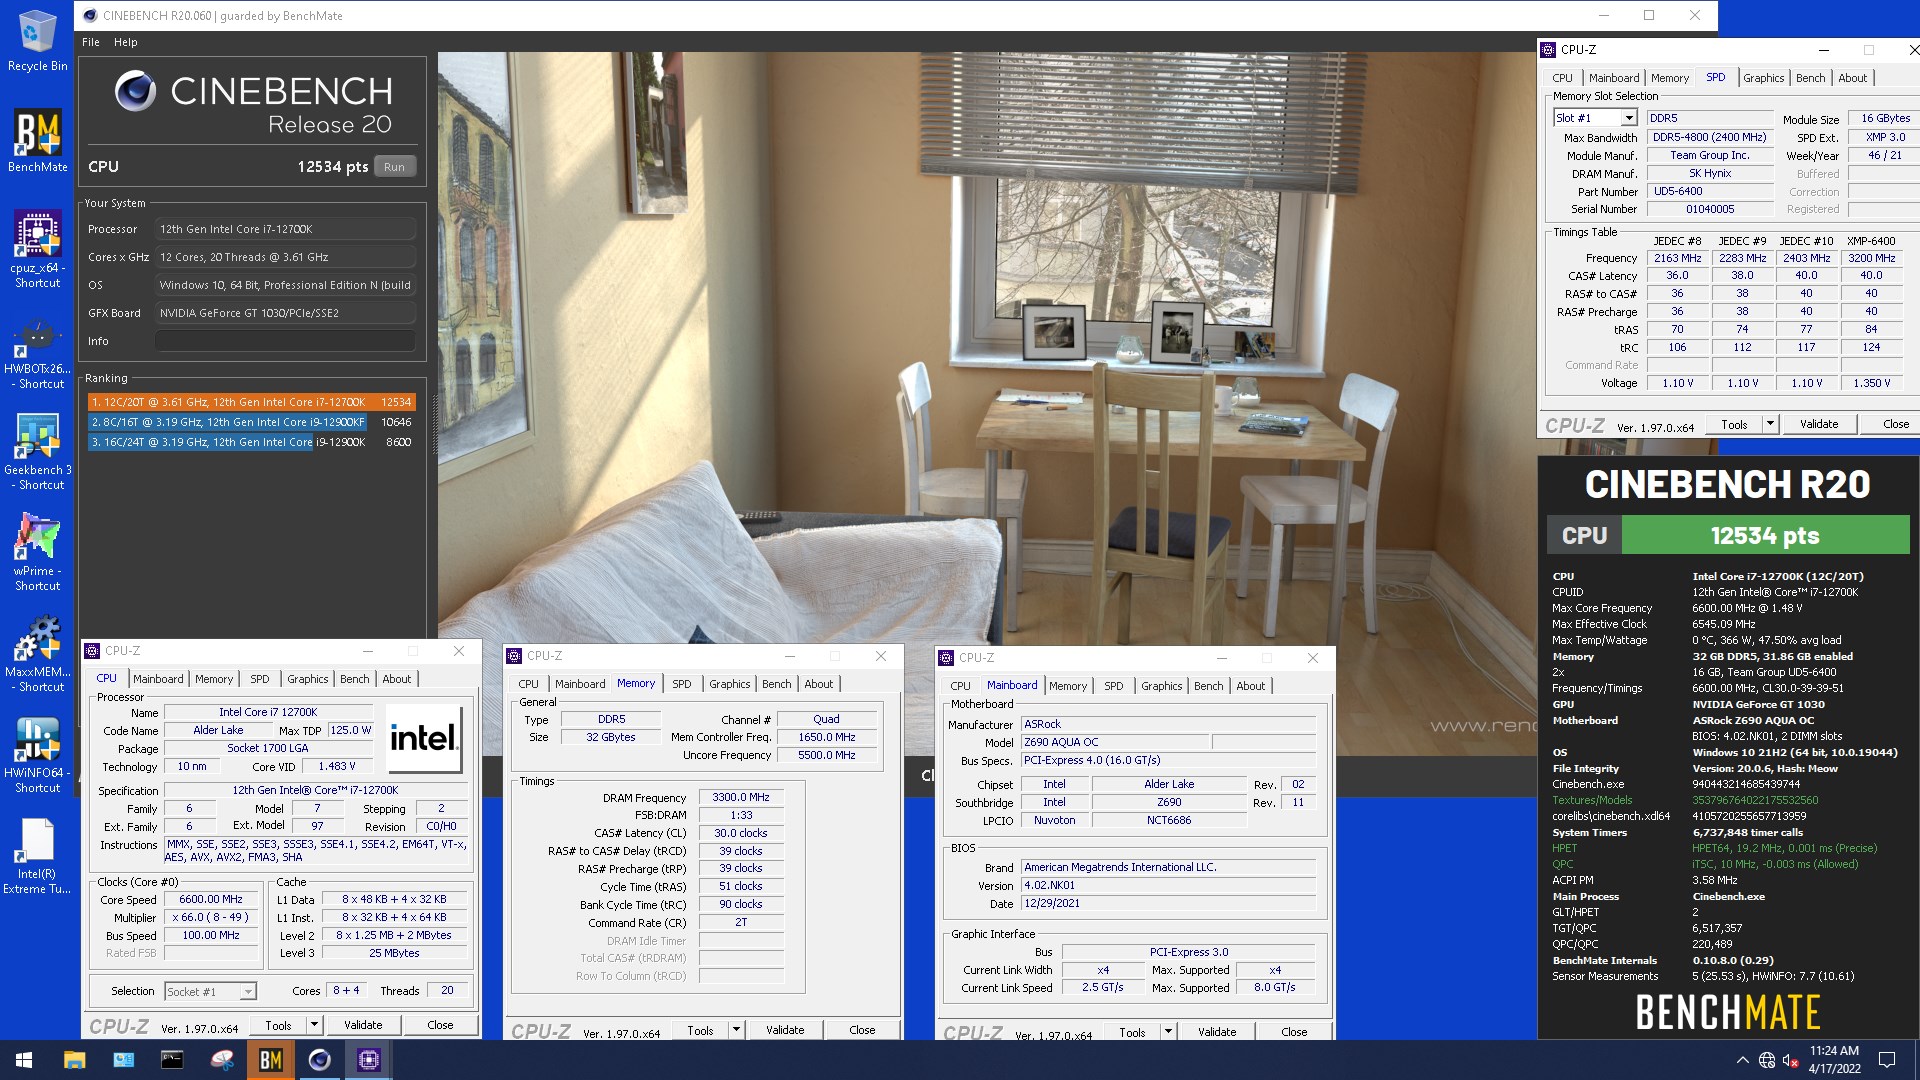Image resolution: width=1920 pixels, height=1080 pixels.
Task: Switch to Mainboard tab in CPU window
Action: pos(158,679)
